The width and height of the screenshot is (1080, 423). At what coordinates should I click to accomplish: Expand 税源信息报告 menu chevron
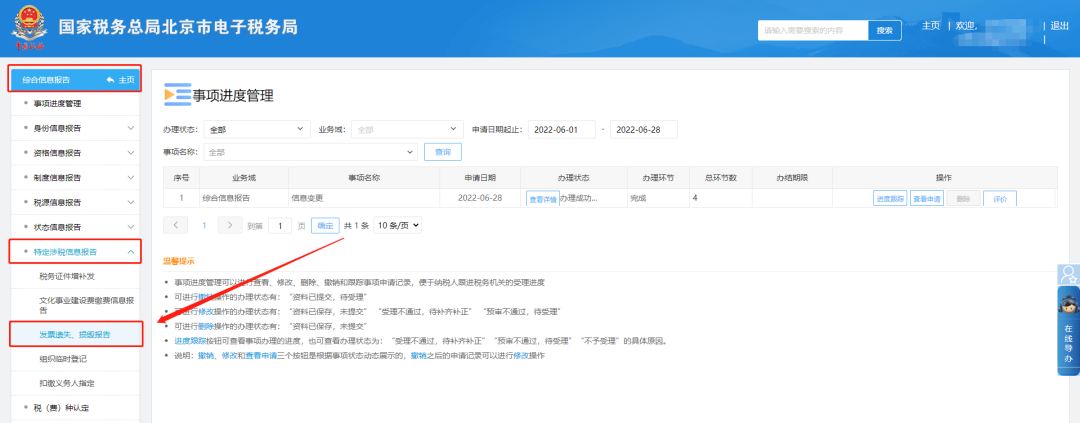click(x=131, y=203)
